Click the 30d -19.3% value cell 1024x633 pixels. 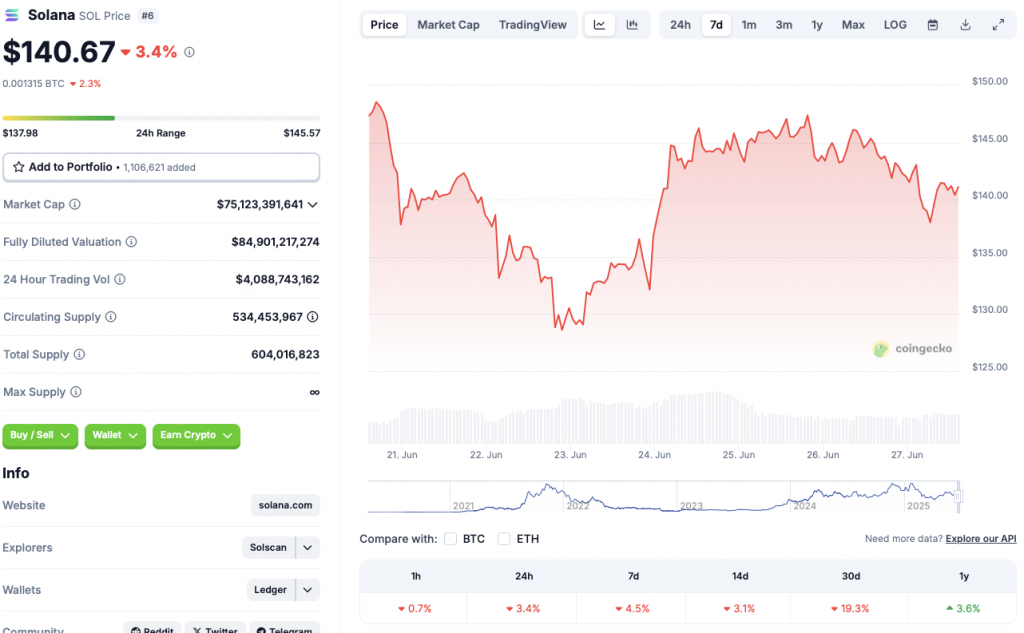tap(850, 608)
